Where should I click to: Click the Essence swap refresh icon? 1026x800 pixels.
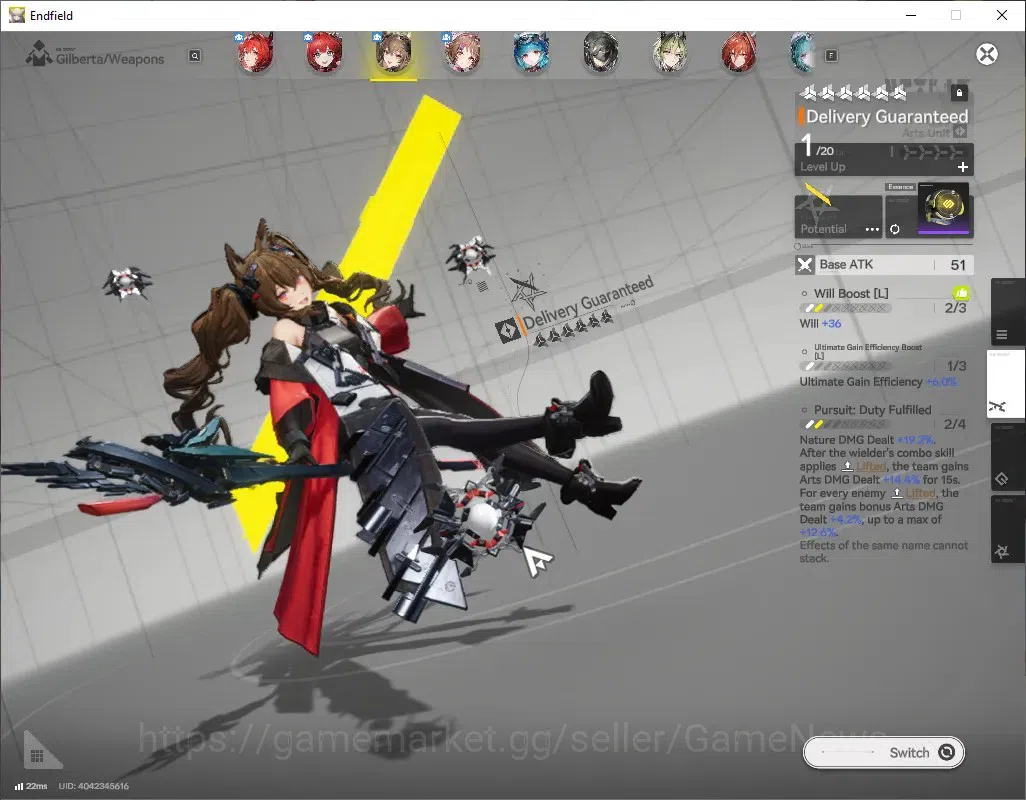[x=894, y=229]
